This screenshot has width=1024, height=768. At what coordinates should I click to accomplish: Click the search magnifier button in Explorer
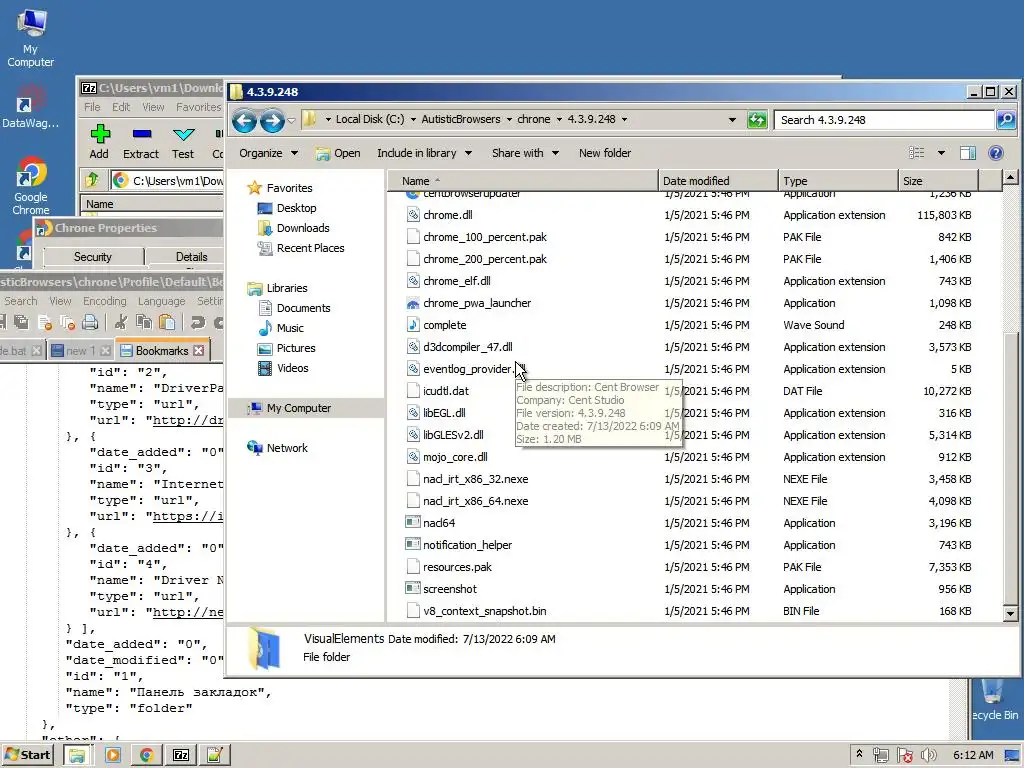(1006, 120)
